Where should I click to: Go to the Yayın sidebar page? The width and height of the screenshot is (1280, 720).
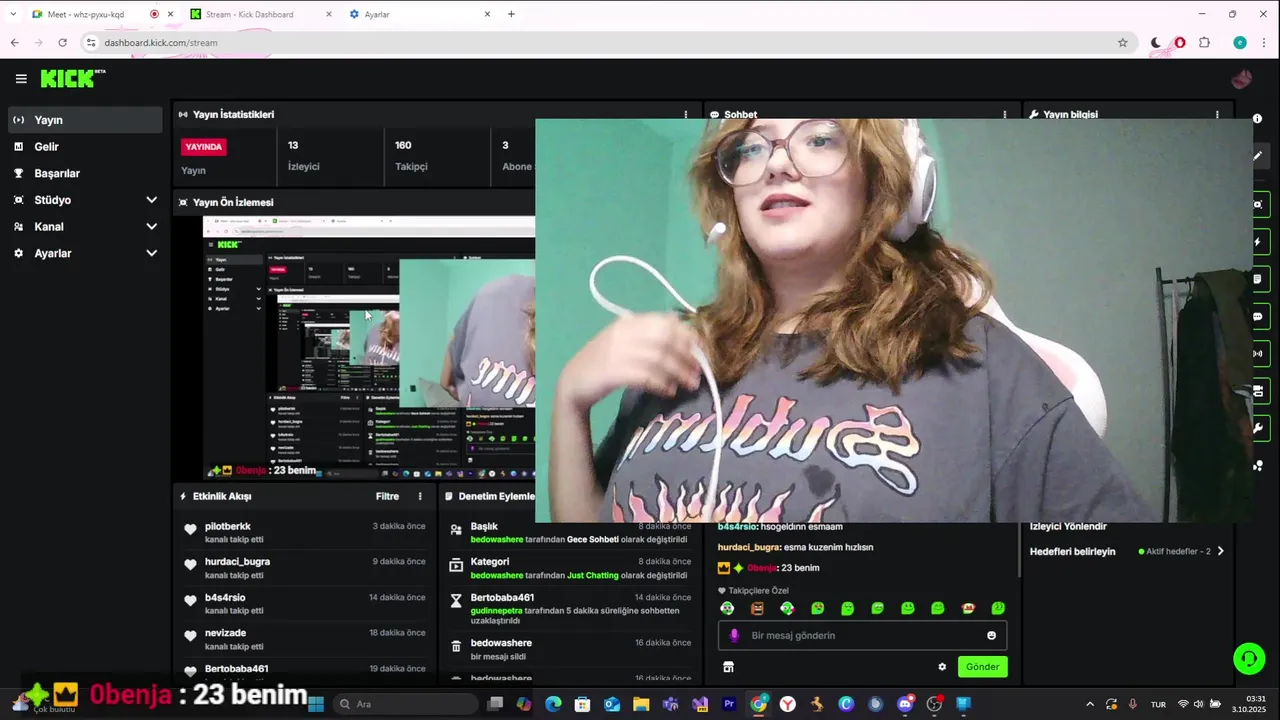coord(85,120)
